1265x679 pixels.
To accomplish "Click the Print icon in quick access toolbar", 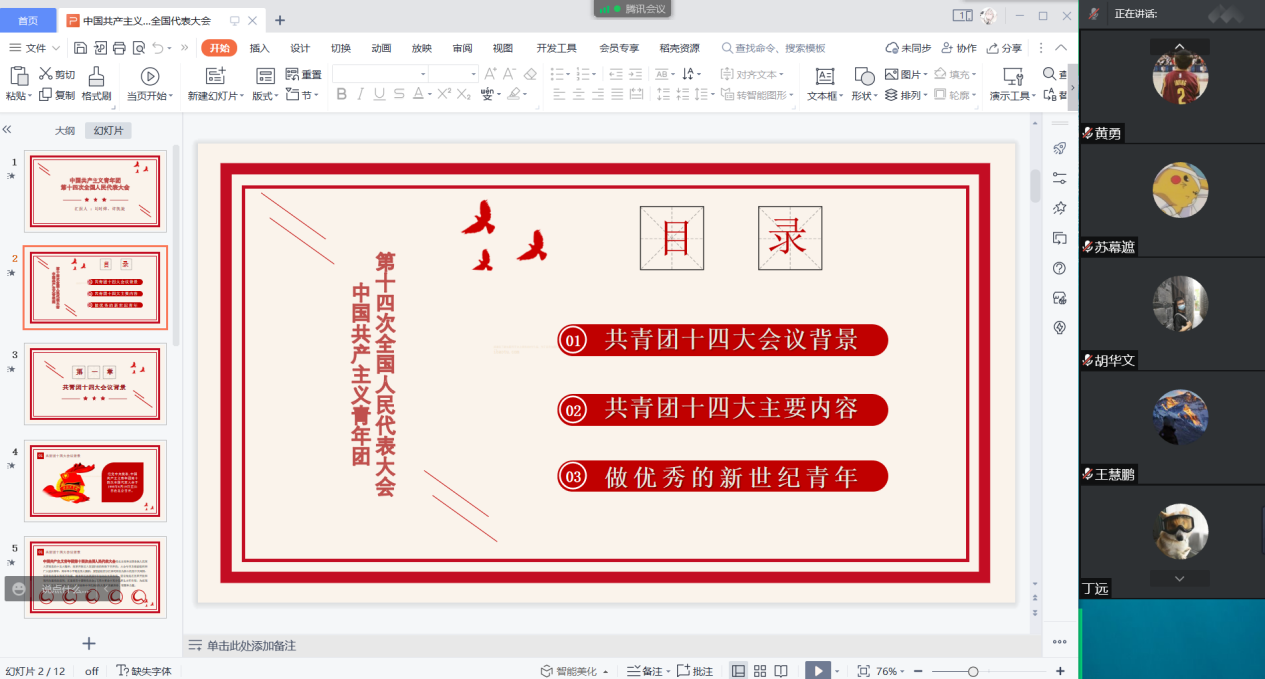I will pyautogui.click(x=119, y=48).
